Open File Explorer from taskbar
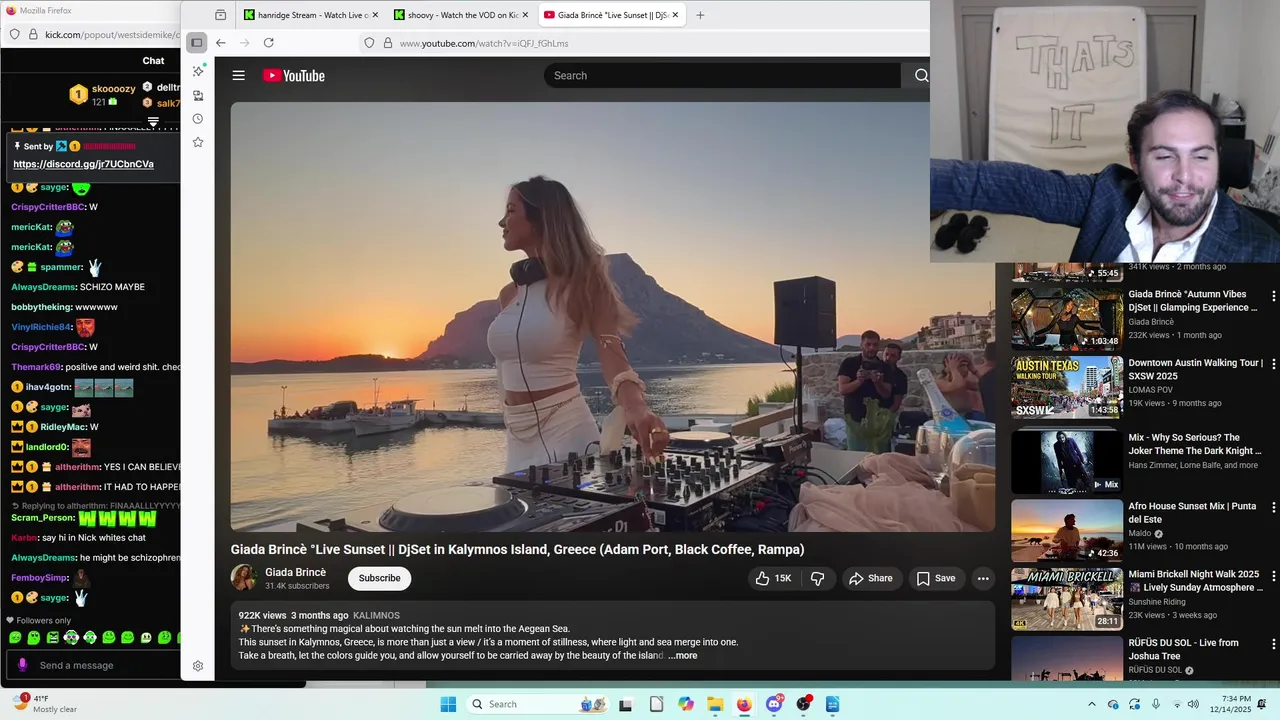 tap(715, 704)
